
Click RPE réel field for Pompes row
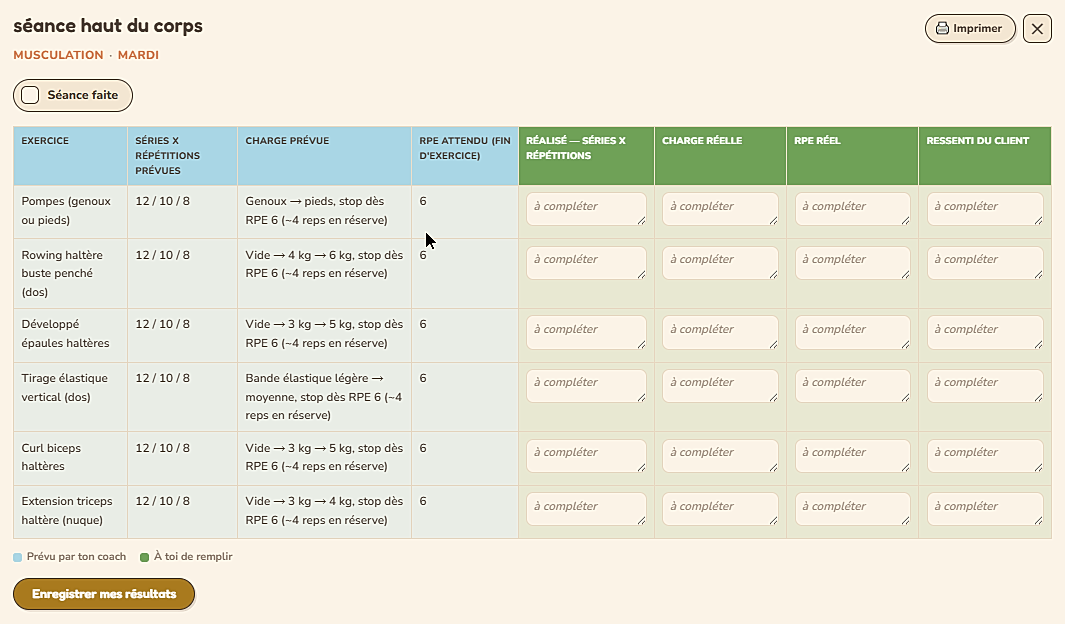coord(852,209)
